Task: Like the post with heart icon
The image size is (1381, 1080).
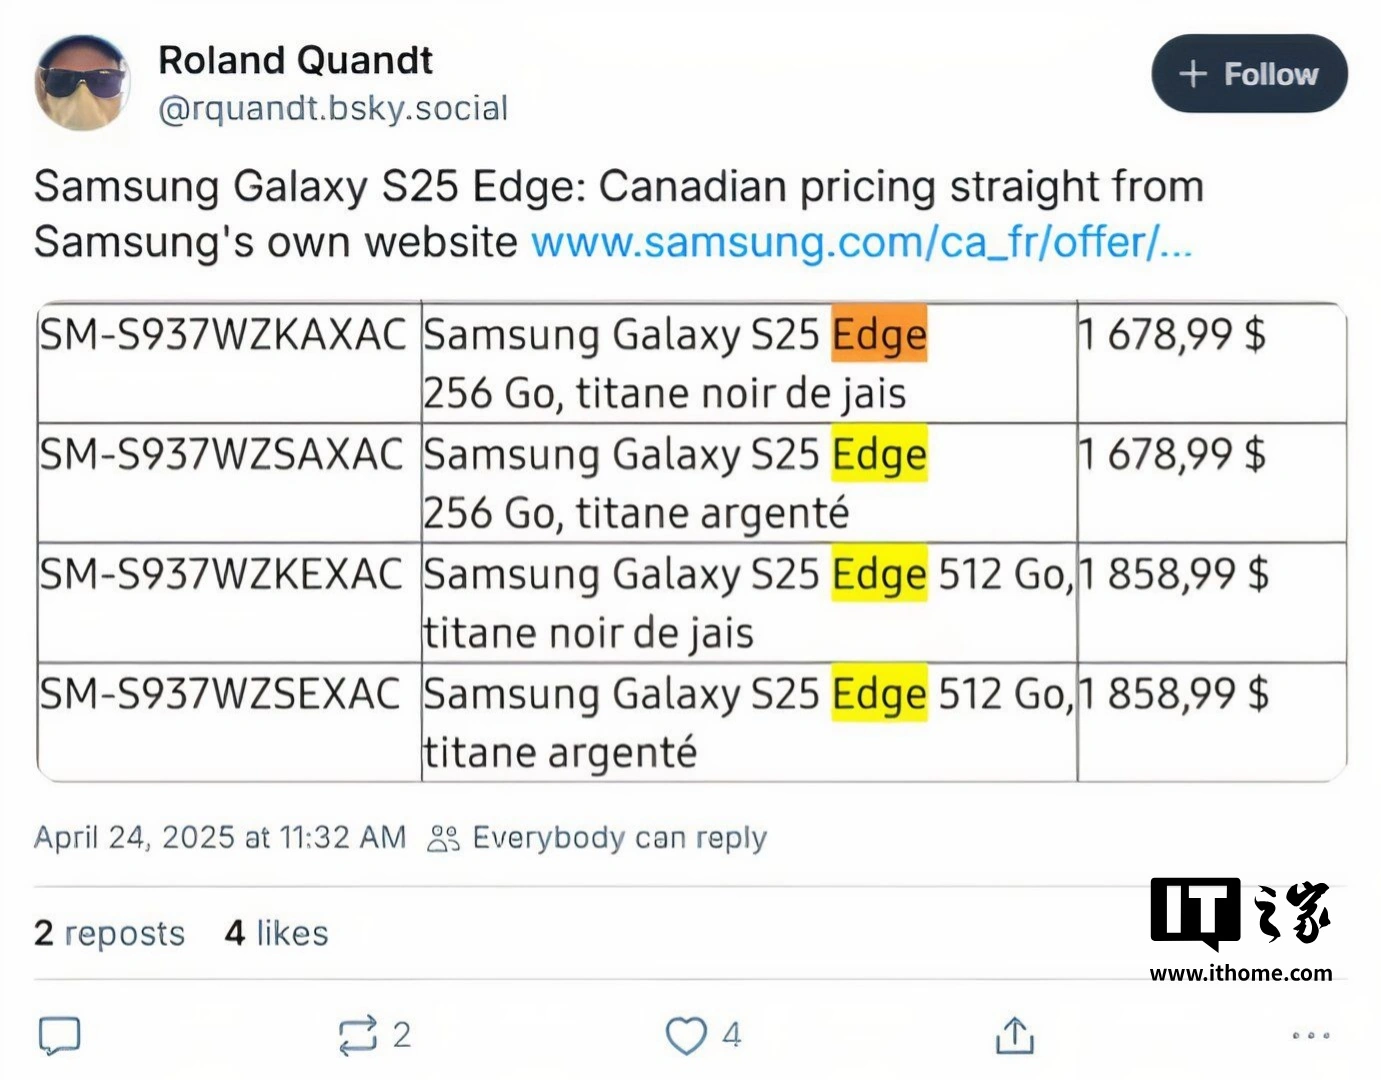Action: tap(686, 1035)
